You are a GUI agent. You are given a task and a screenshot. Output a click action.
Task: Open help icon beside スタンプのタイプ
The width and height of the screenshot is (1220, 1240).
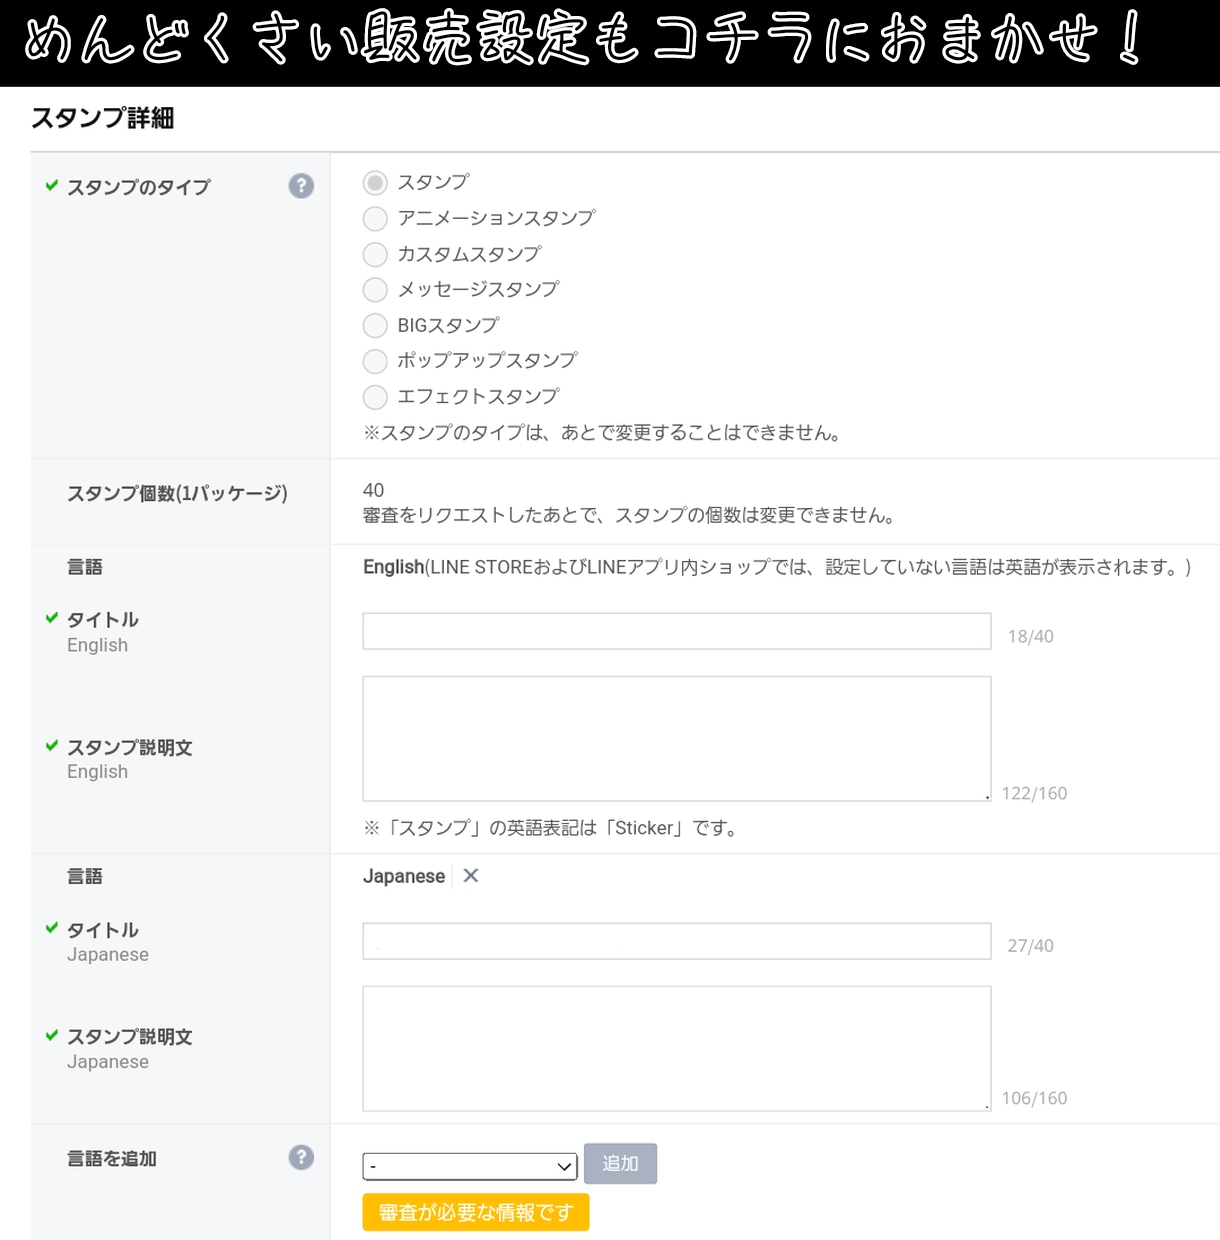[x=301, y=186]
